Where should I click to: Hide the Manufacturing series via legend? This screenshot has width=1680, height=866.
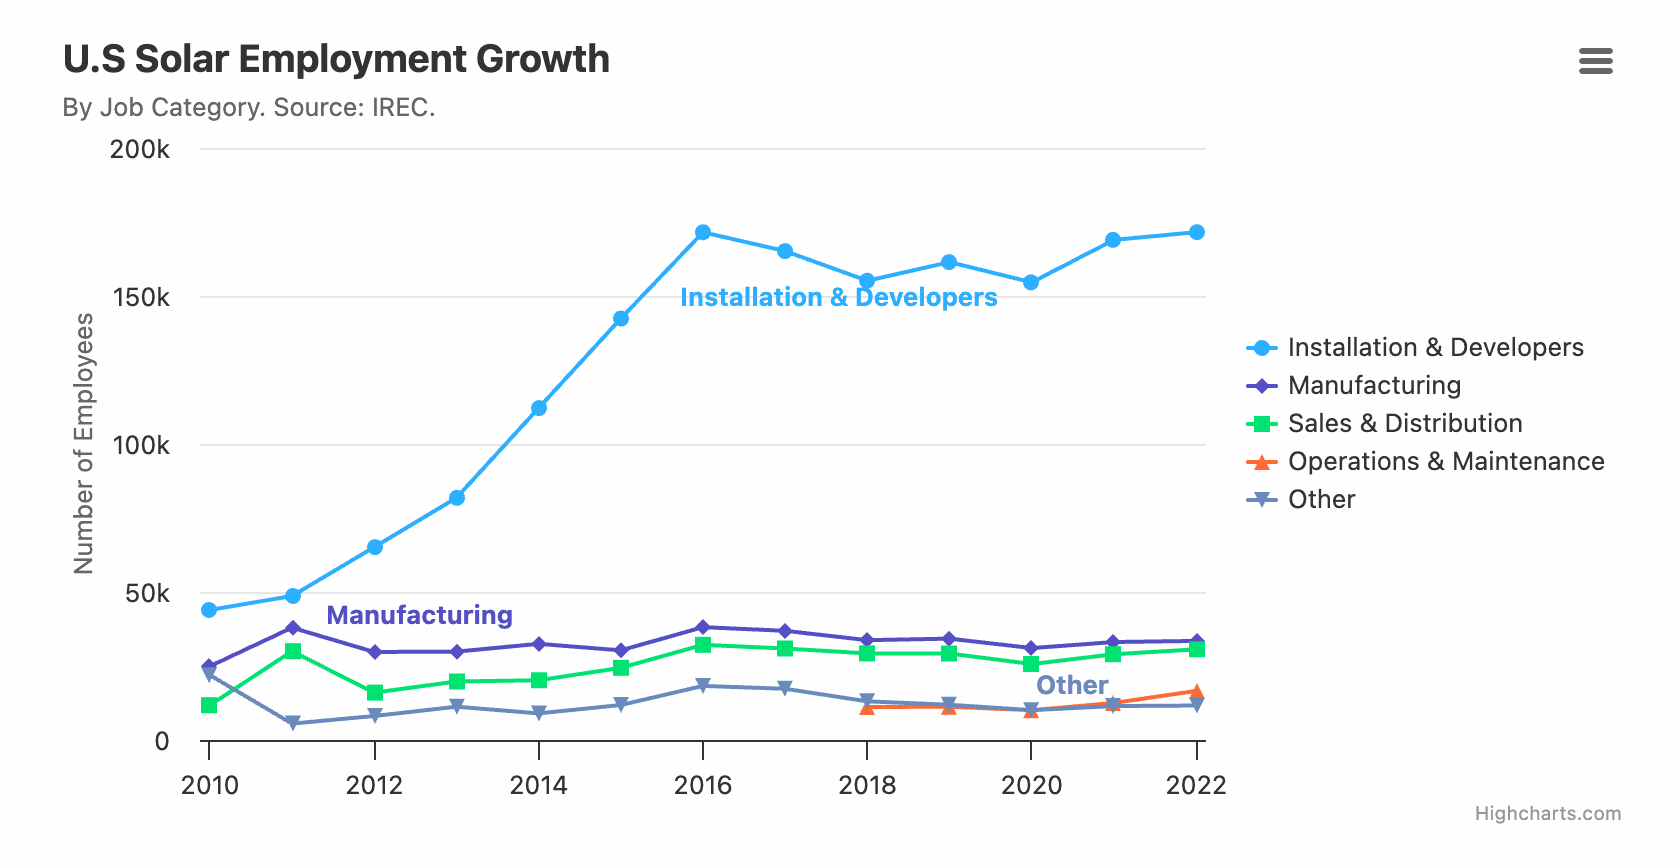(x=1374, y=385)
